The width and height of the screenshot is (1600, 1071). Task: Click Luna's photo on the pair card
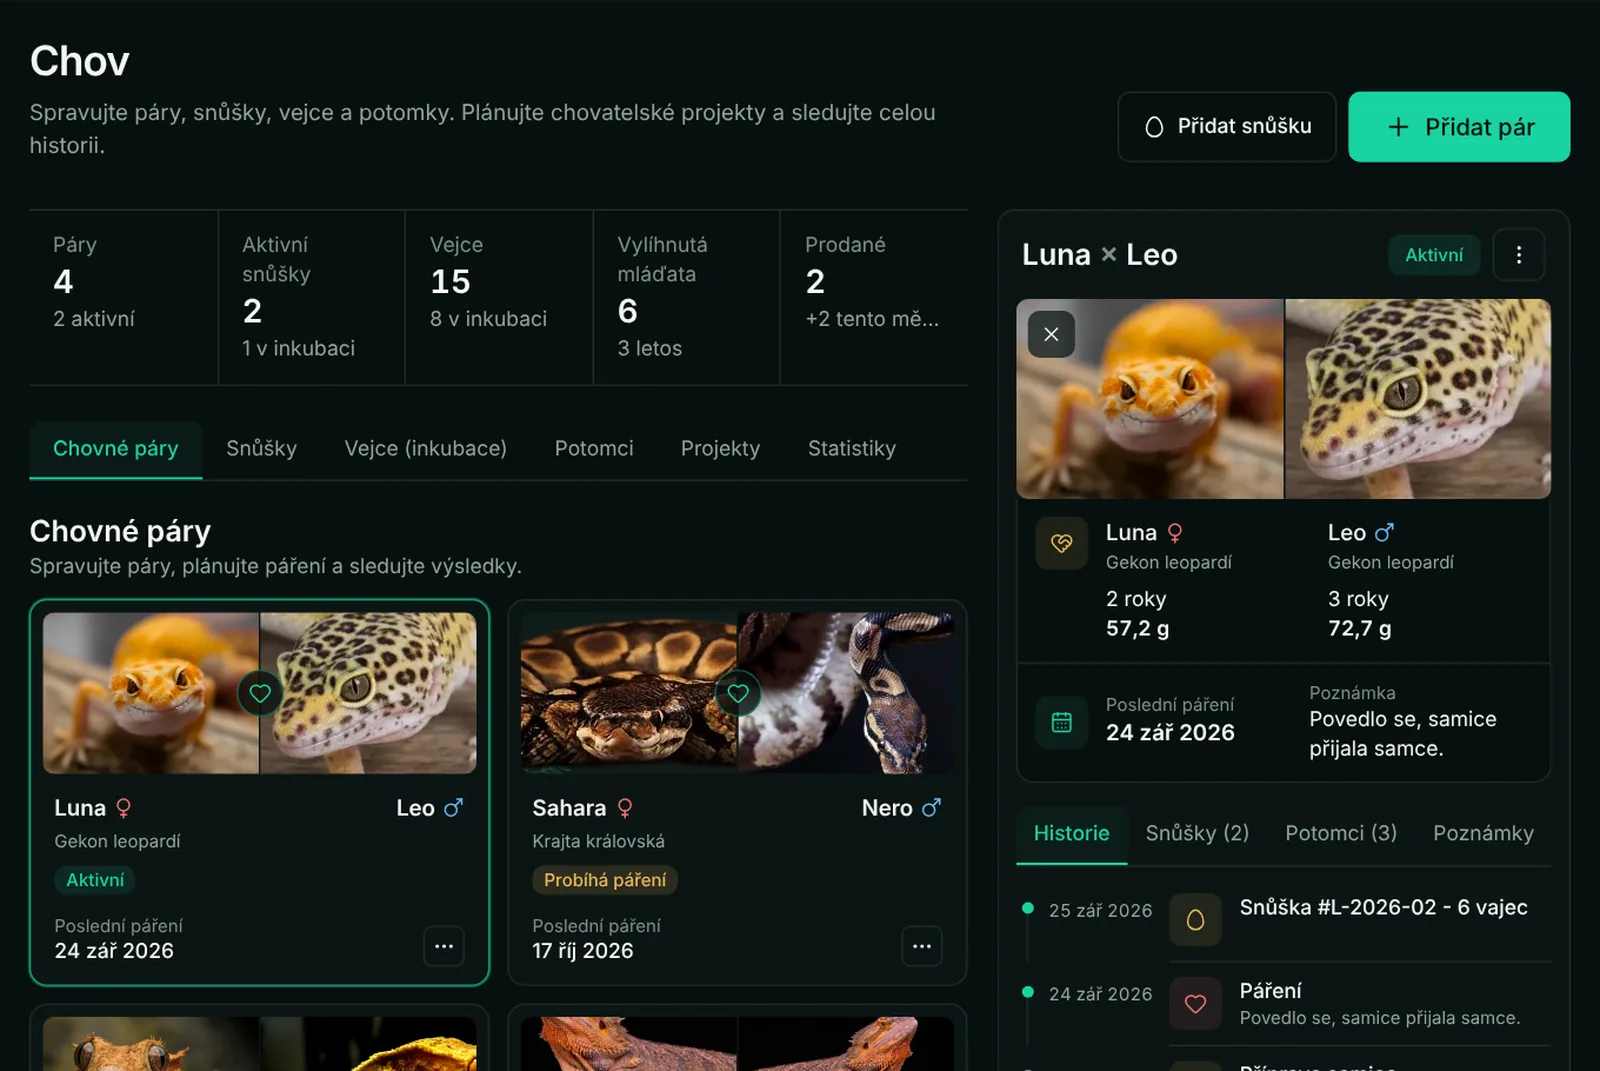pyautogui.click(x=151, y=693)
